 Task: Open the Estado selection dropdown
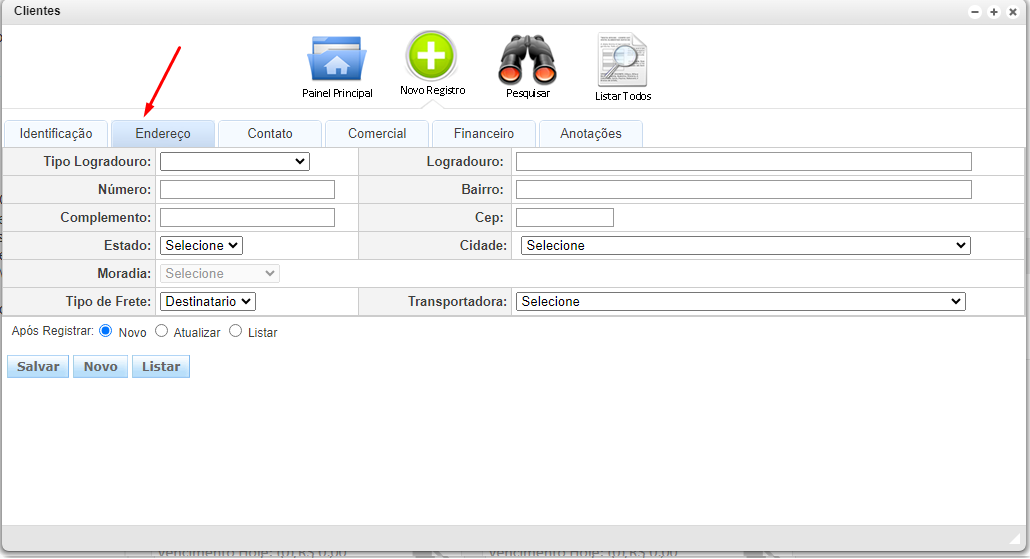click(201, 245)
